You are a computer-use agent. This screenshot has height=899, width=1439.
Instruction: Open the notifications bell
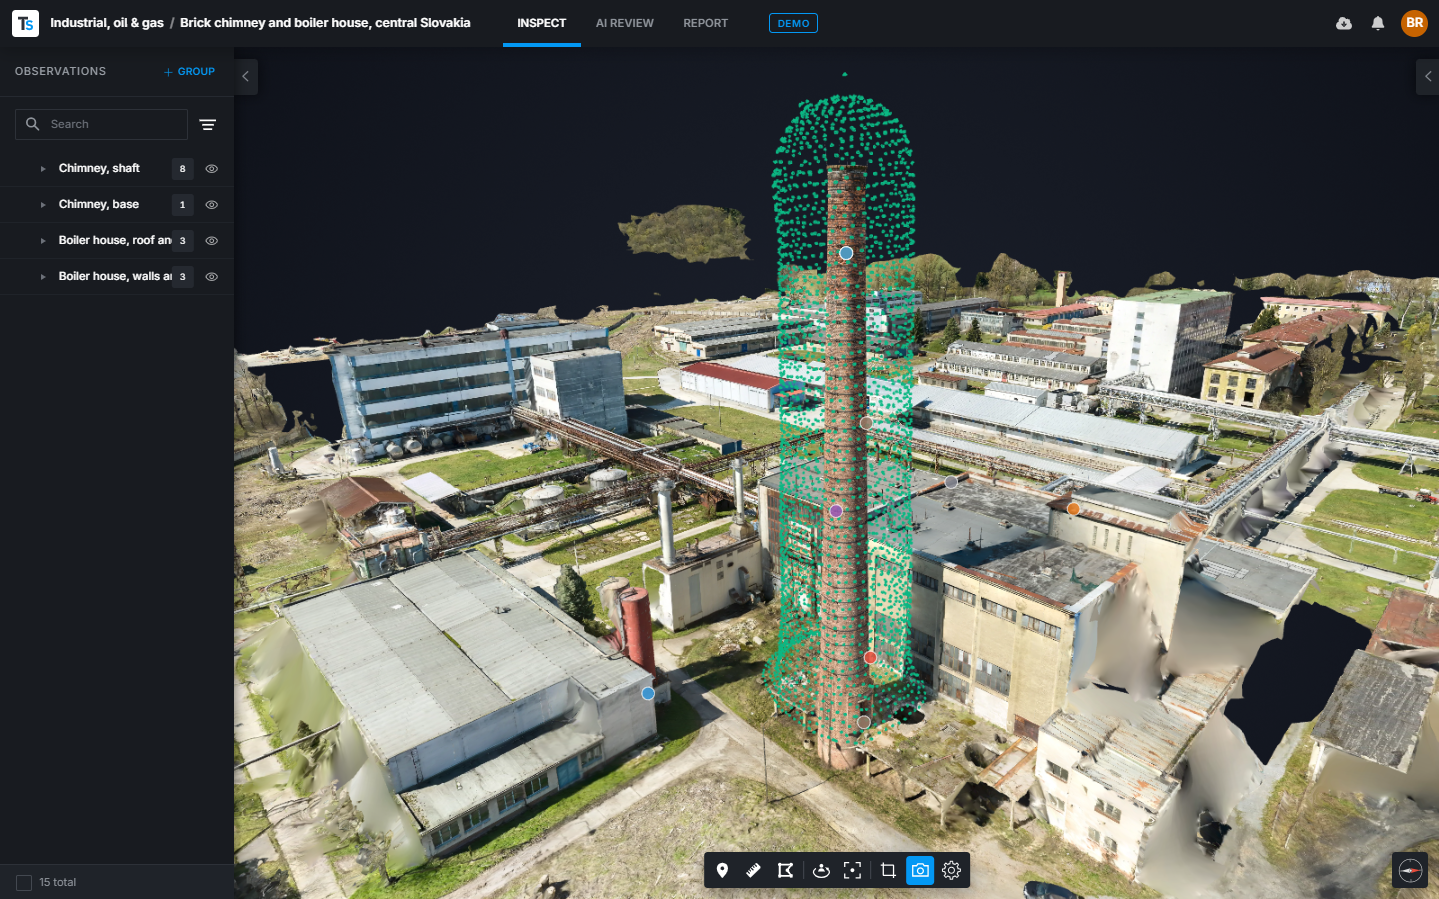coord(1378,23)
